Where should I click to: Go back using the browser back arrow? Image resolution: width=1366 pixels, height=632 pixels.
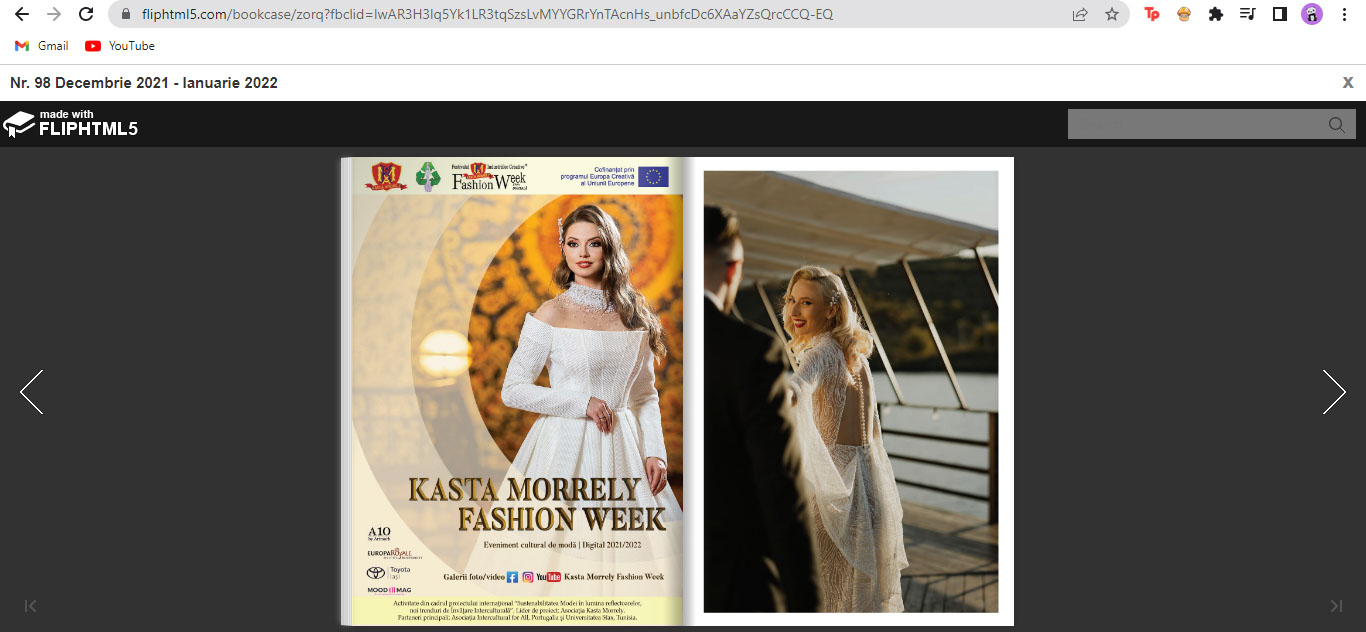pos(22,14)
